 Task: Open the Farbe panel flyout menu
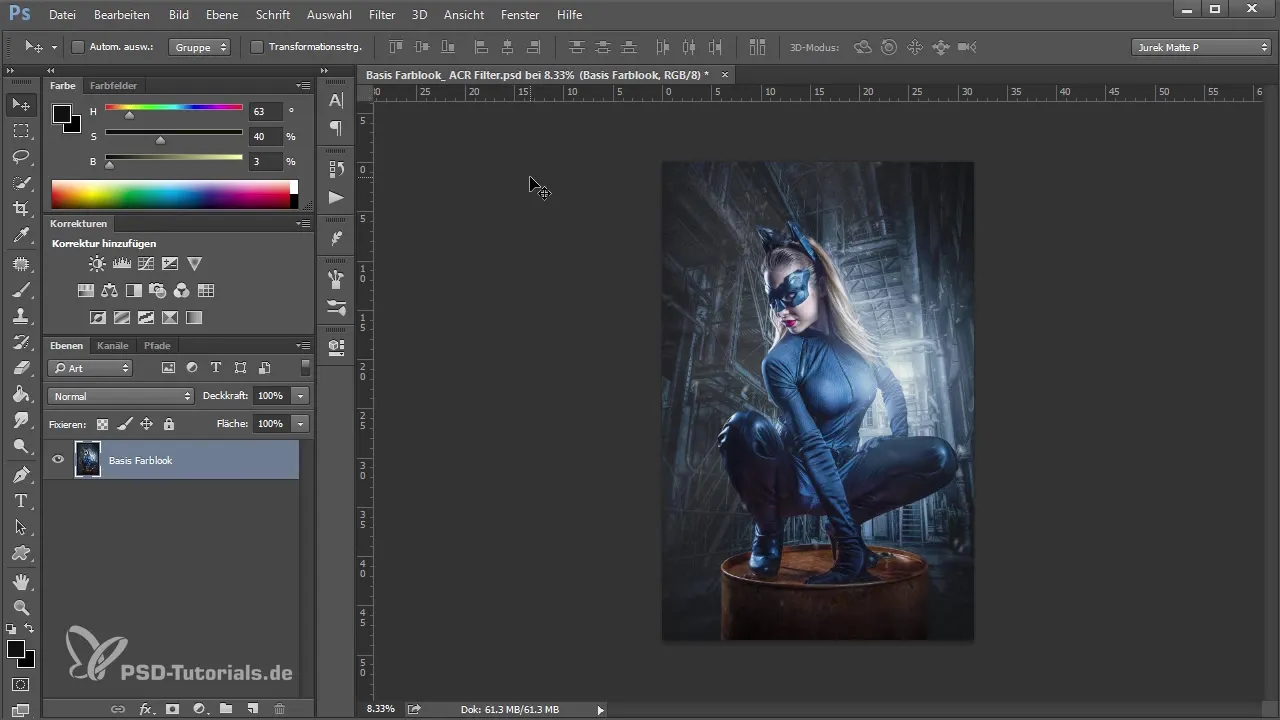click(x=303, y=86)
